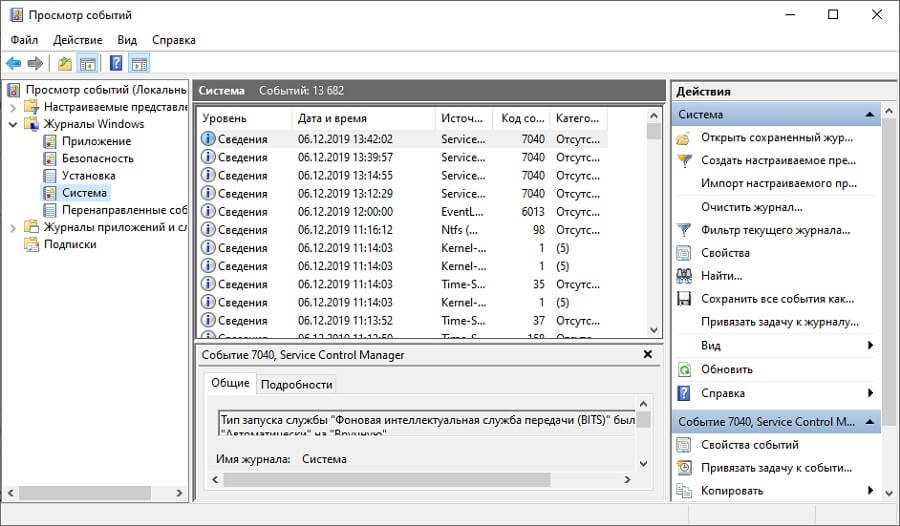Image resolution: width=900 pixels, height=526 pixels.
Task: Switch to the Подробности tab
Action: (295, 384)
